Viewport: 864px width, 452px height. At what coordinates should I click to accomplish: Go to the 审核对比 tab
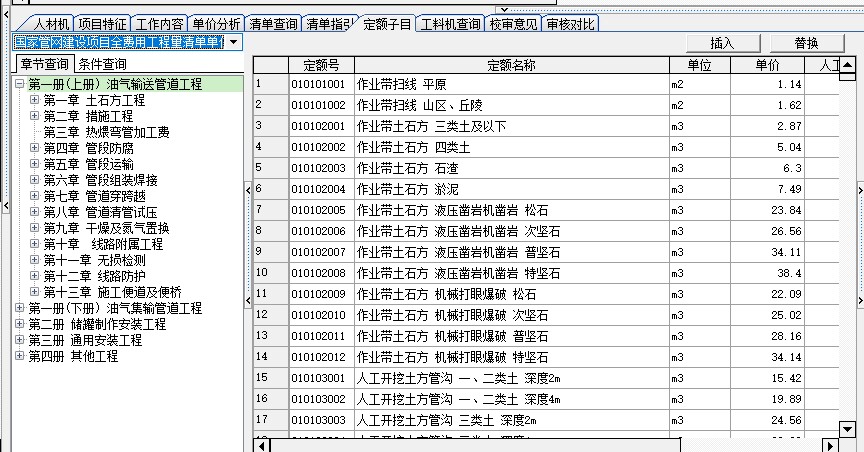570,23
